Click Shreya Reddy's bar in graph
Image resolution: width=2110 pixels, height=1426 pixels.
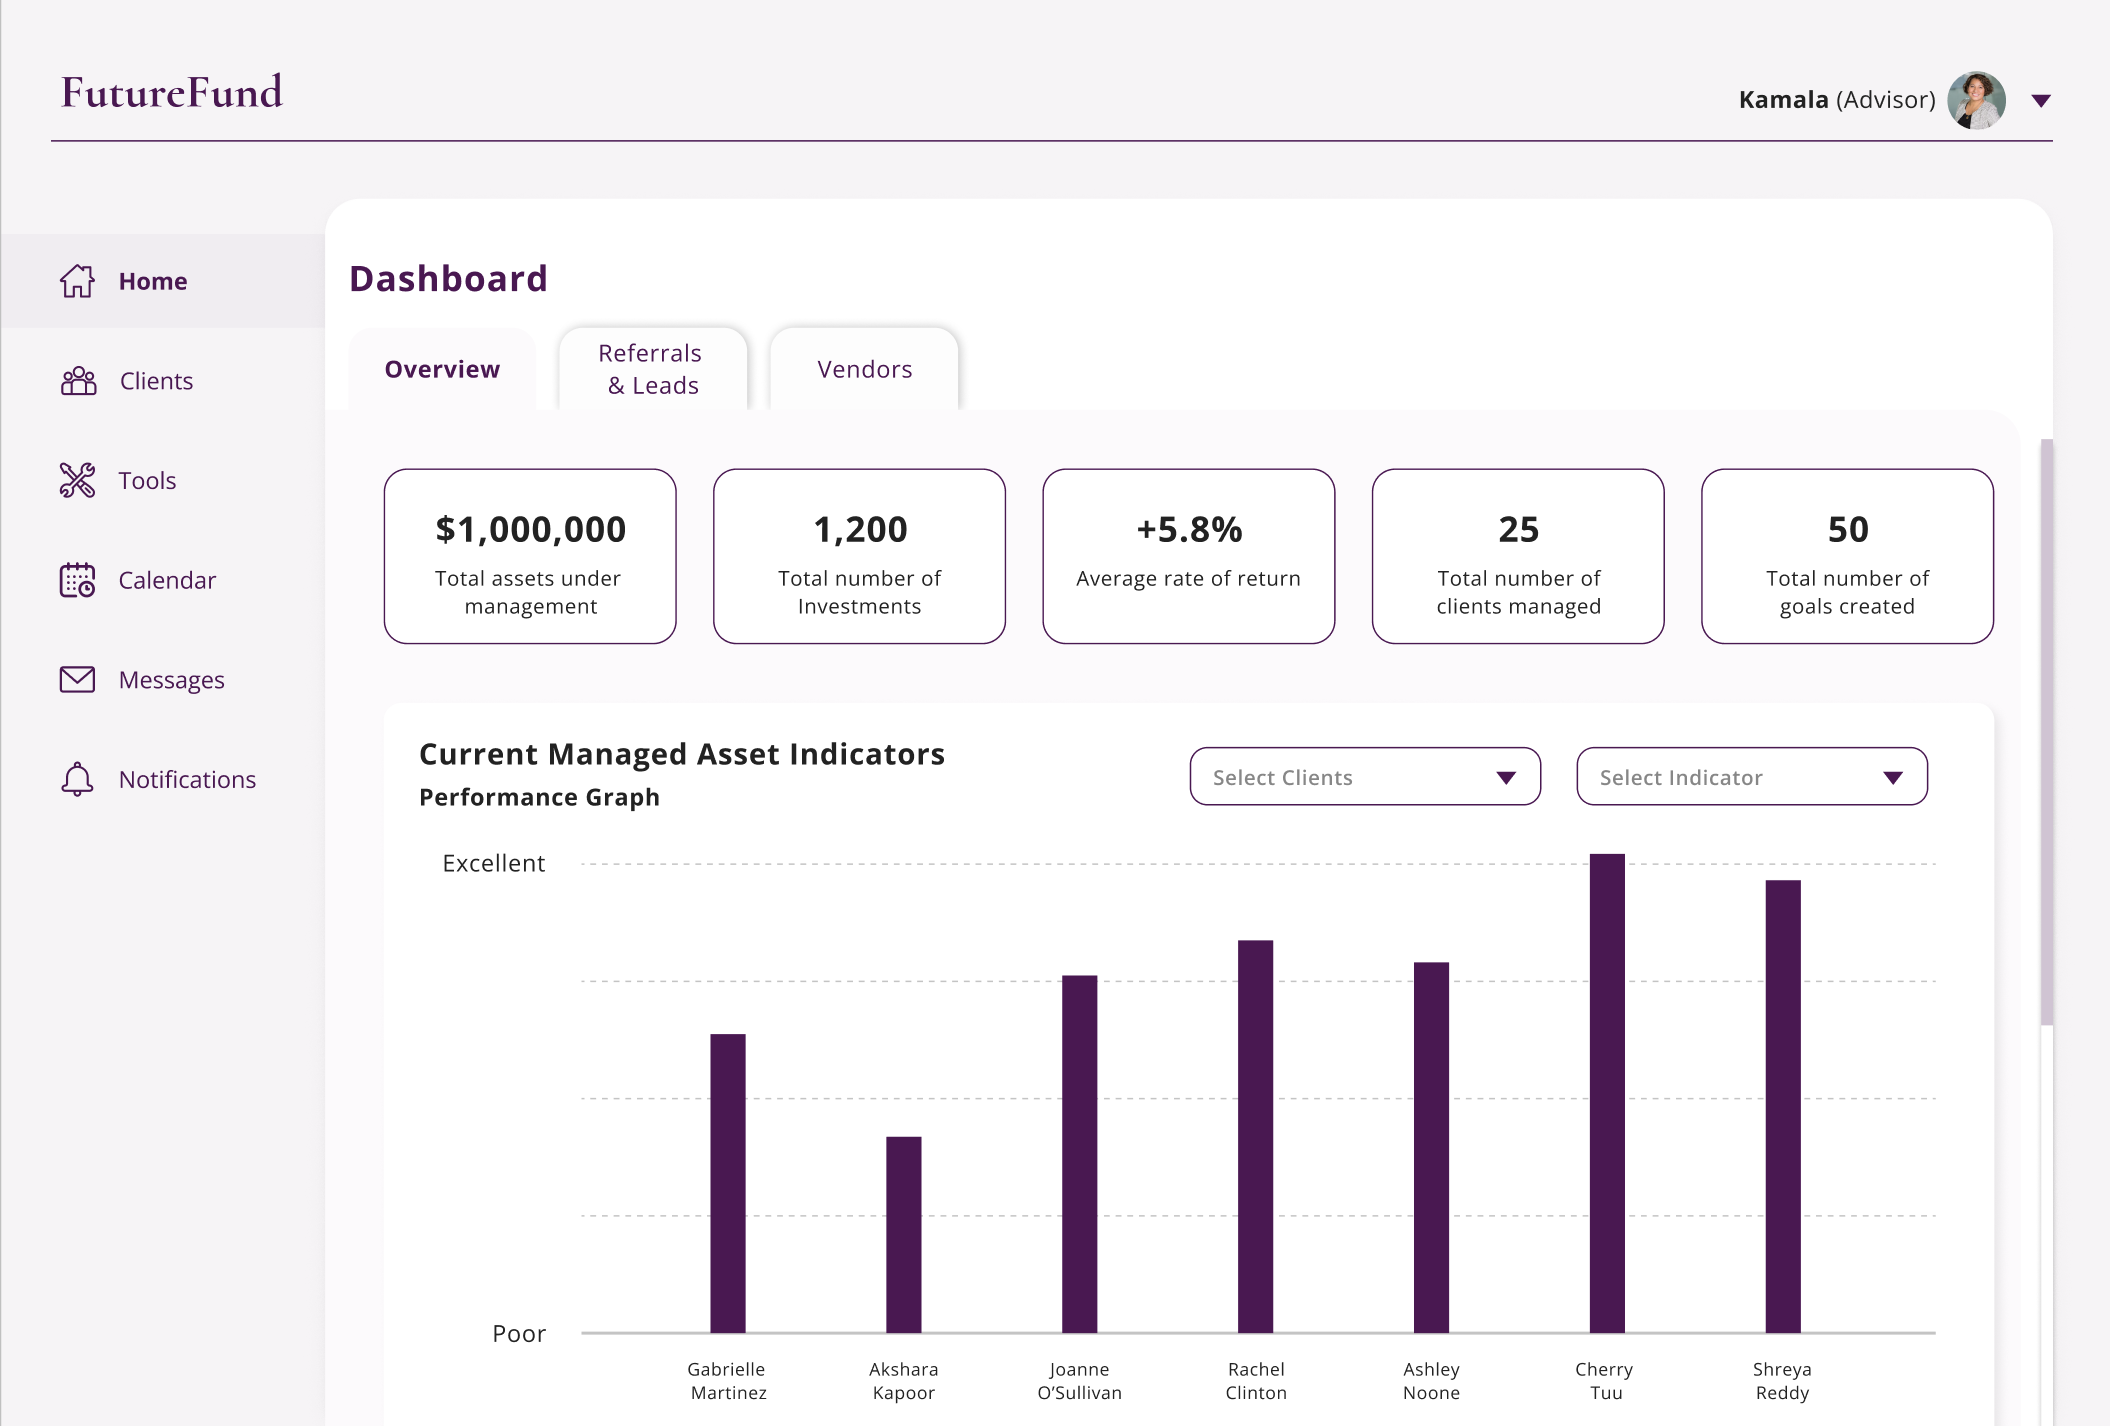[x=1783, y=1106]
